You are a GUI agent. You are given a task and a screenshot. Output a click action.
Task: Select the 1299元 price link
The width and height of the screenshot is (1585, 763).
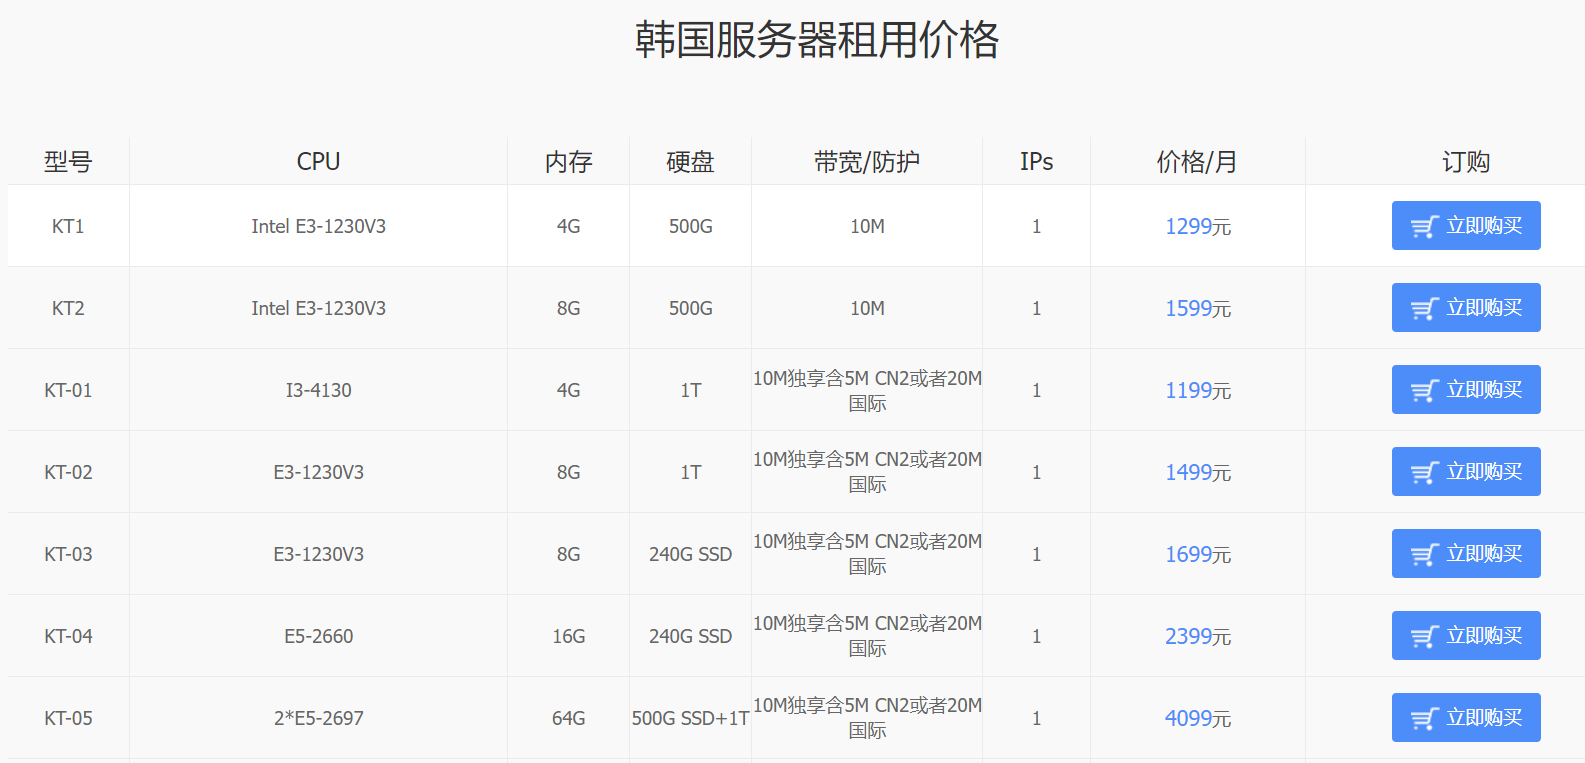point(1197,227)
